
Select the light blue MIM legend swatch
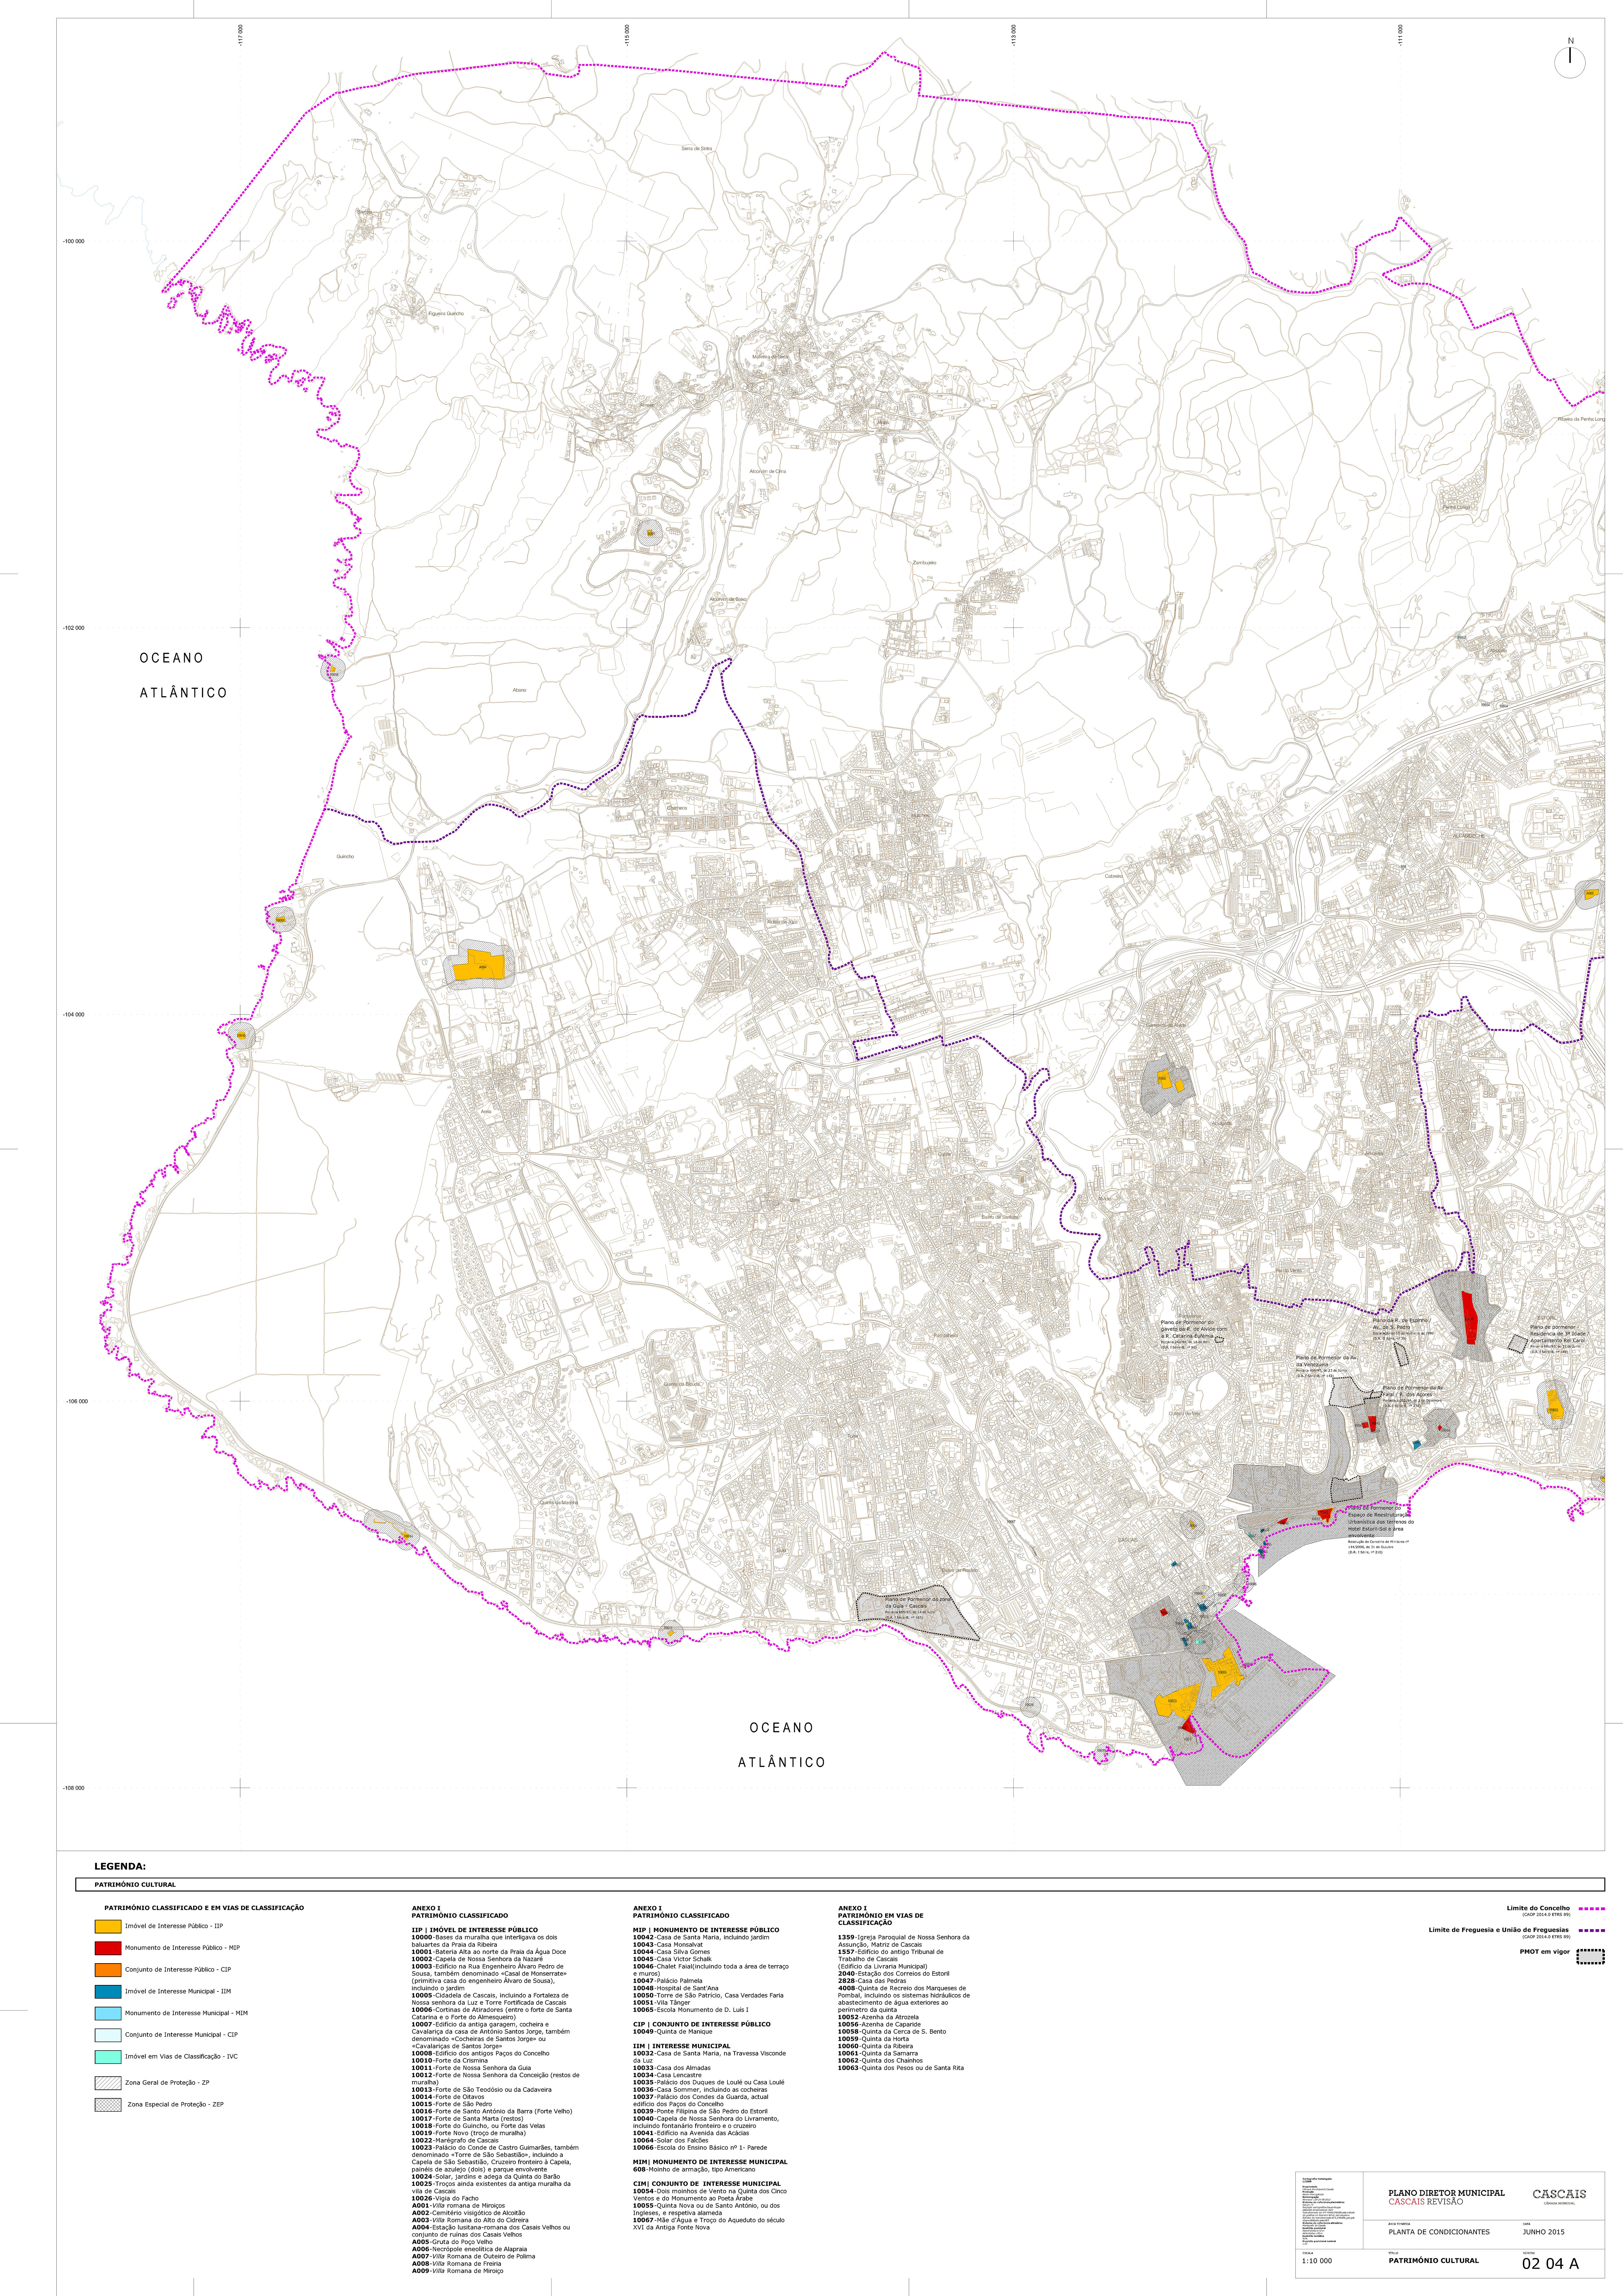tap(108, 2013)
